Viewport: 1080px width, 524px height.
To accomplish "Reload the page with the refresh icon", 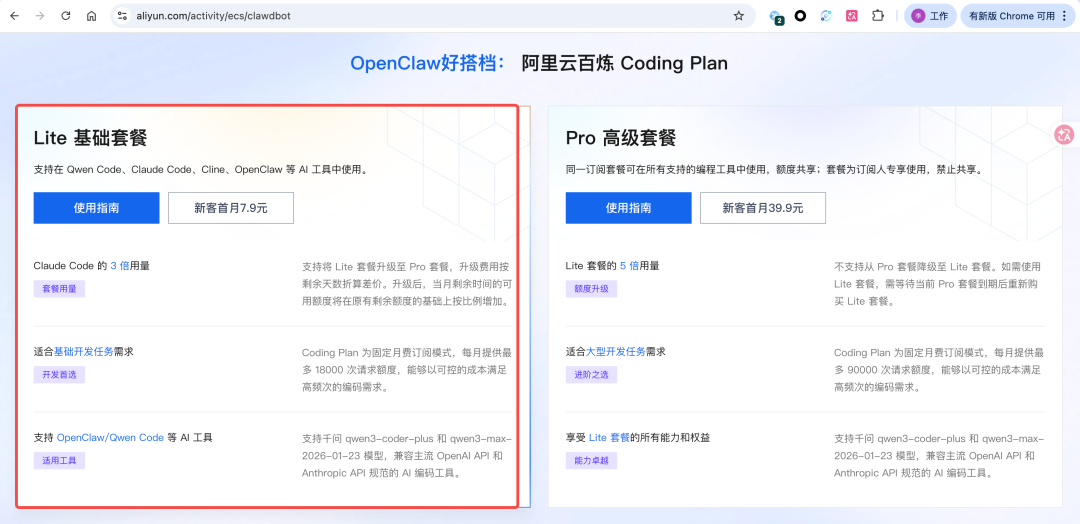I will (65, 16).
